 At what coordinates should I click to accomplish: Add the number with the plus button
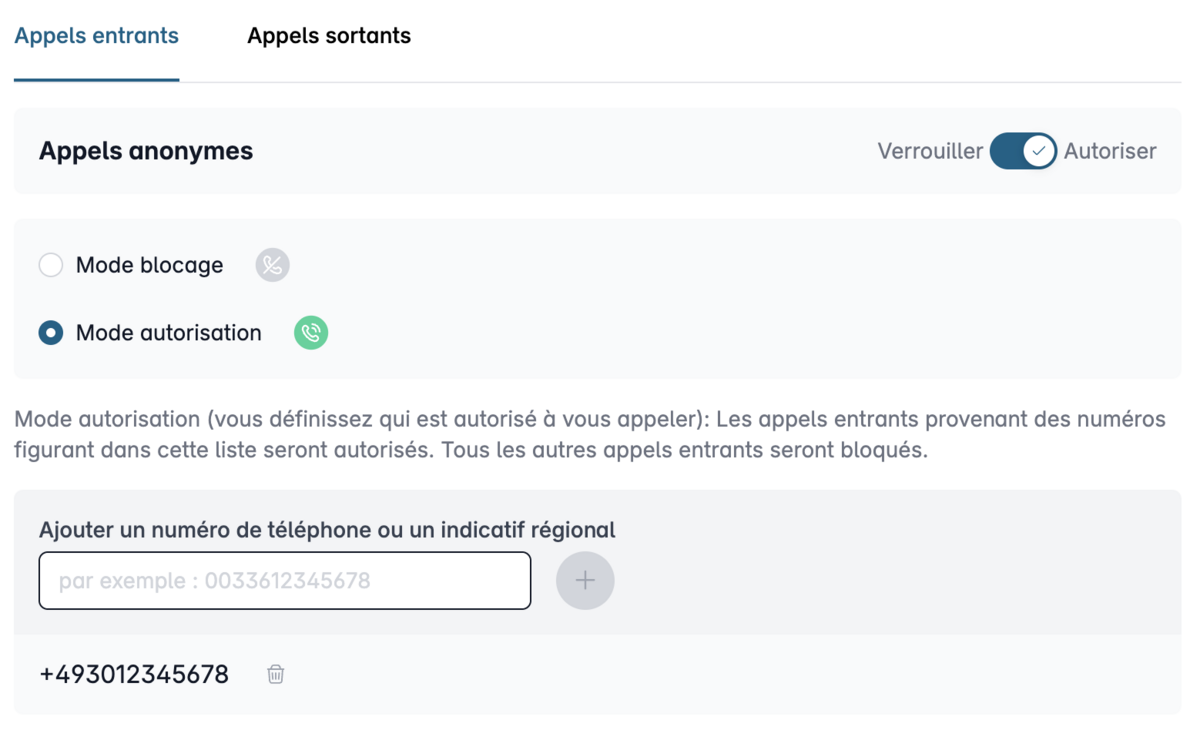click(x=585, y=580)
